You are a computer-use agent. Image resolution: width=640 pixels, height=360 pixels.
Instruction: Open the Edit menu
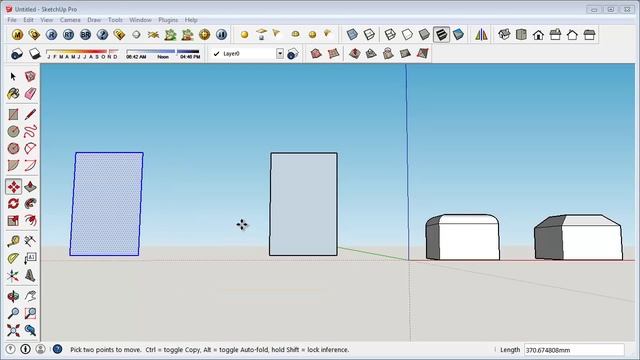click(28, 20)
